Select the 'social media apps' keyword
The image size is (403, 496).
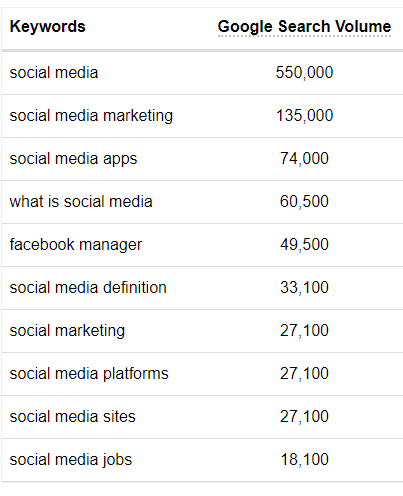[x=73, y=159]
